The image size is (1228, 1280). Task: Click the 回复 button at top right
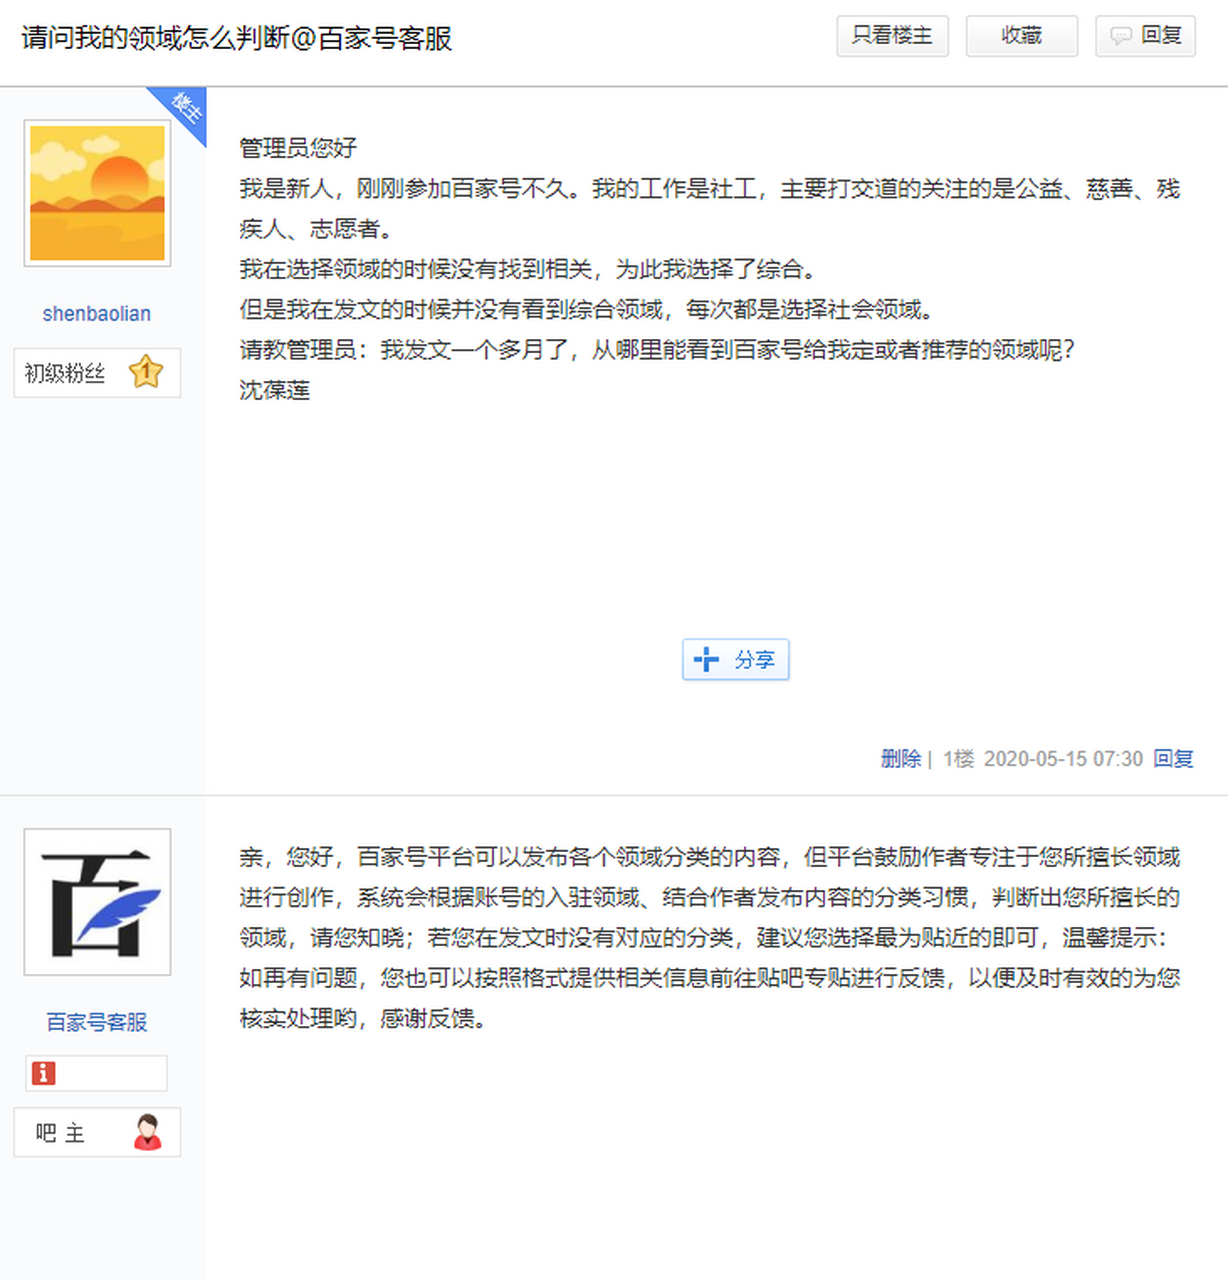(x=1145, y=36)
